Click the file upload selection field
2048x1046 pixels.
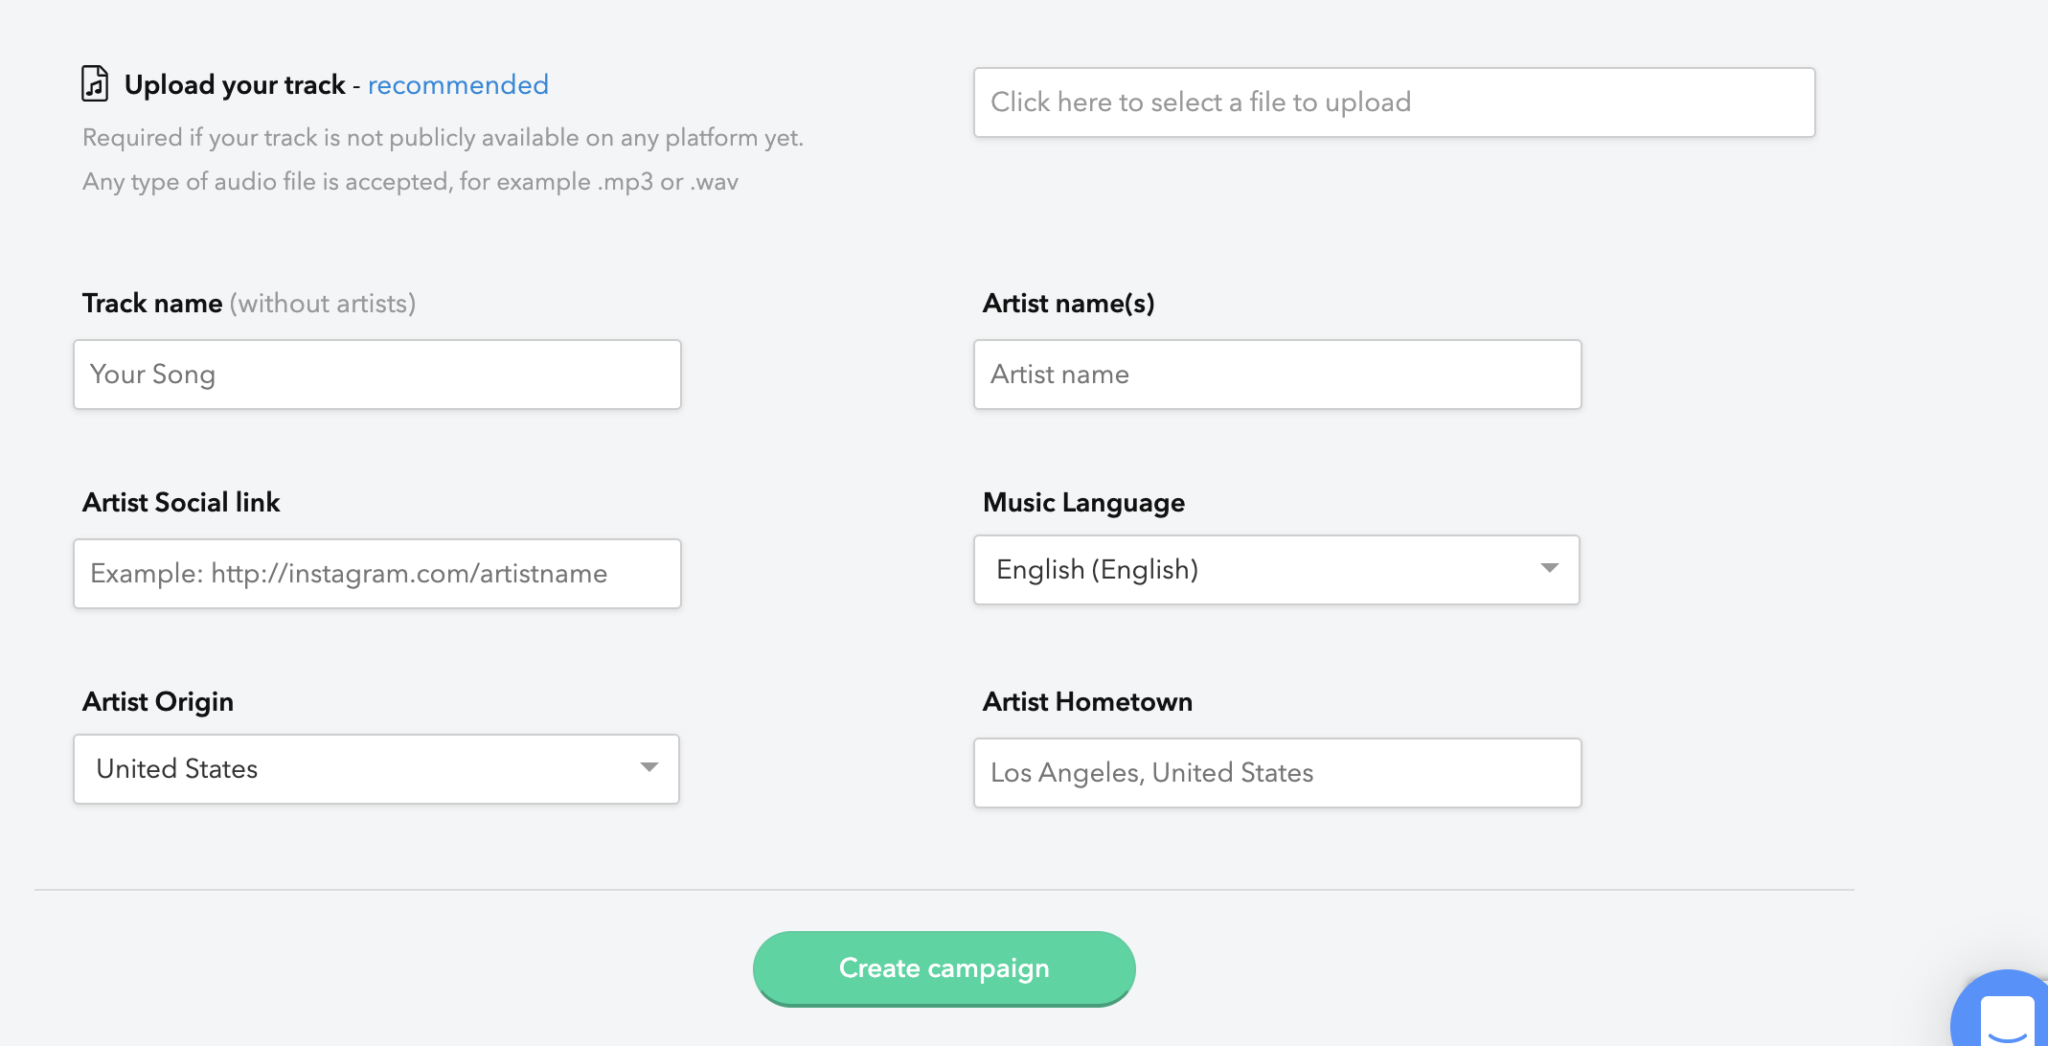click(1394, 102)
